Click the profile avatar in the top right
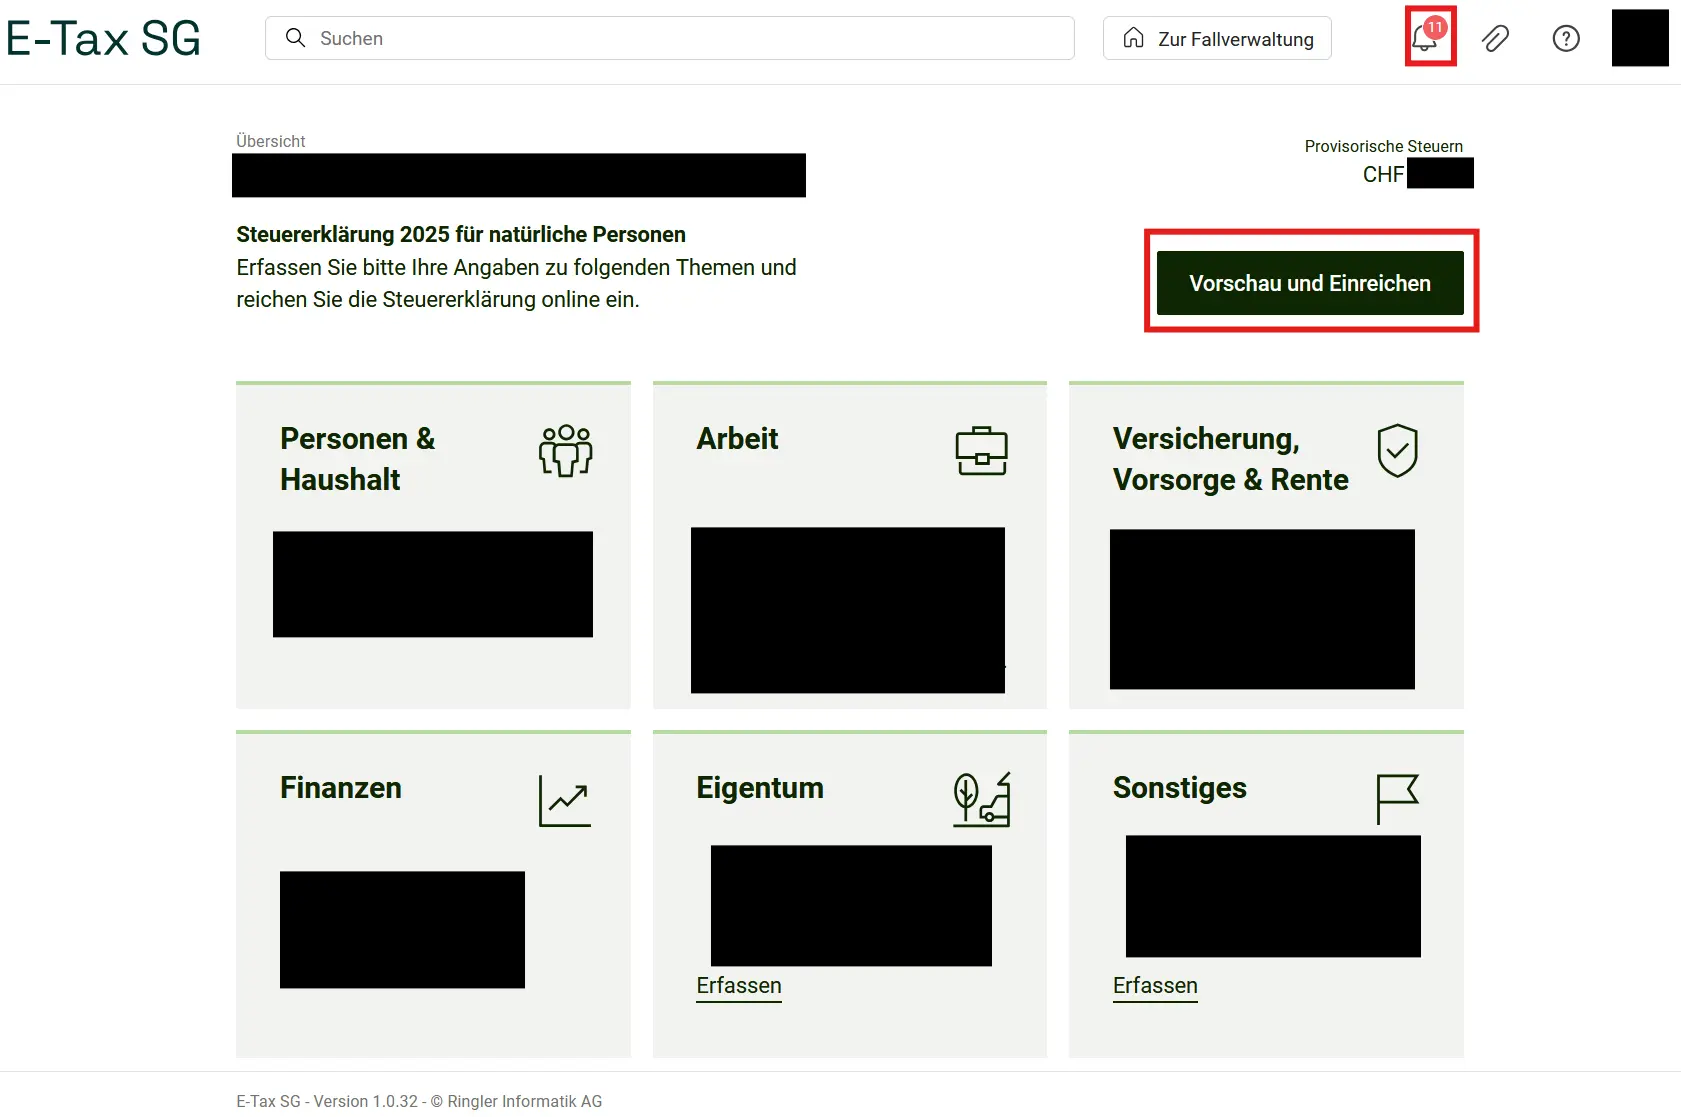The image size is (1681, 1117). [x=1639, y=38]
